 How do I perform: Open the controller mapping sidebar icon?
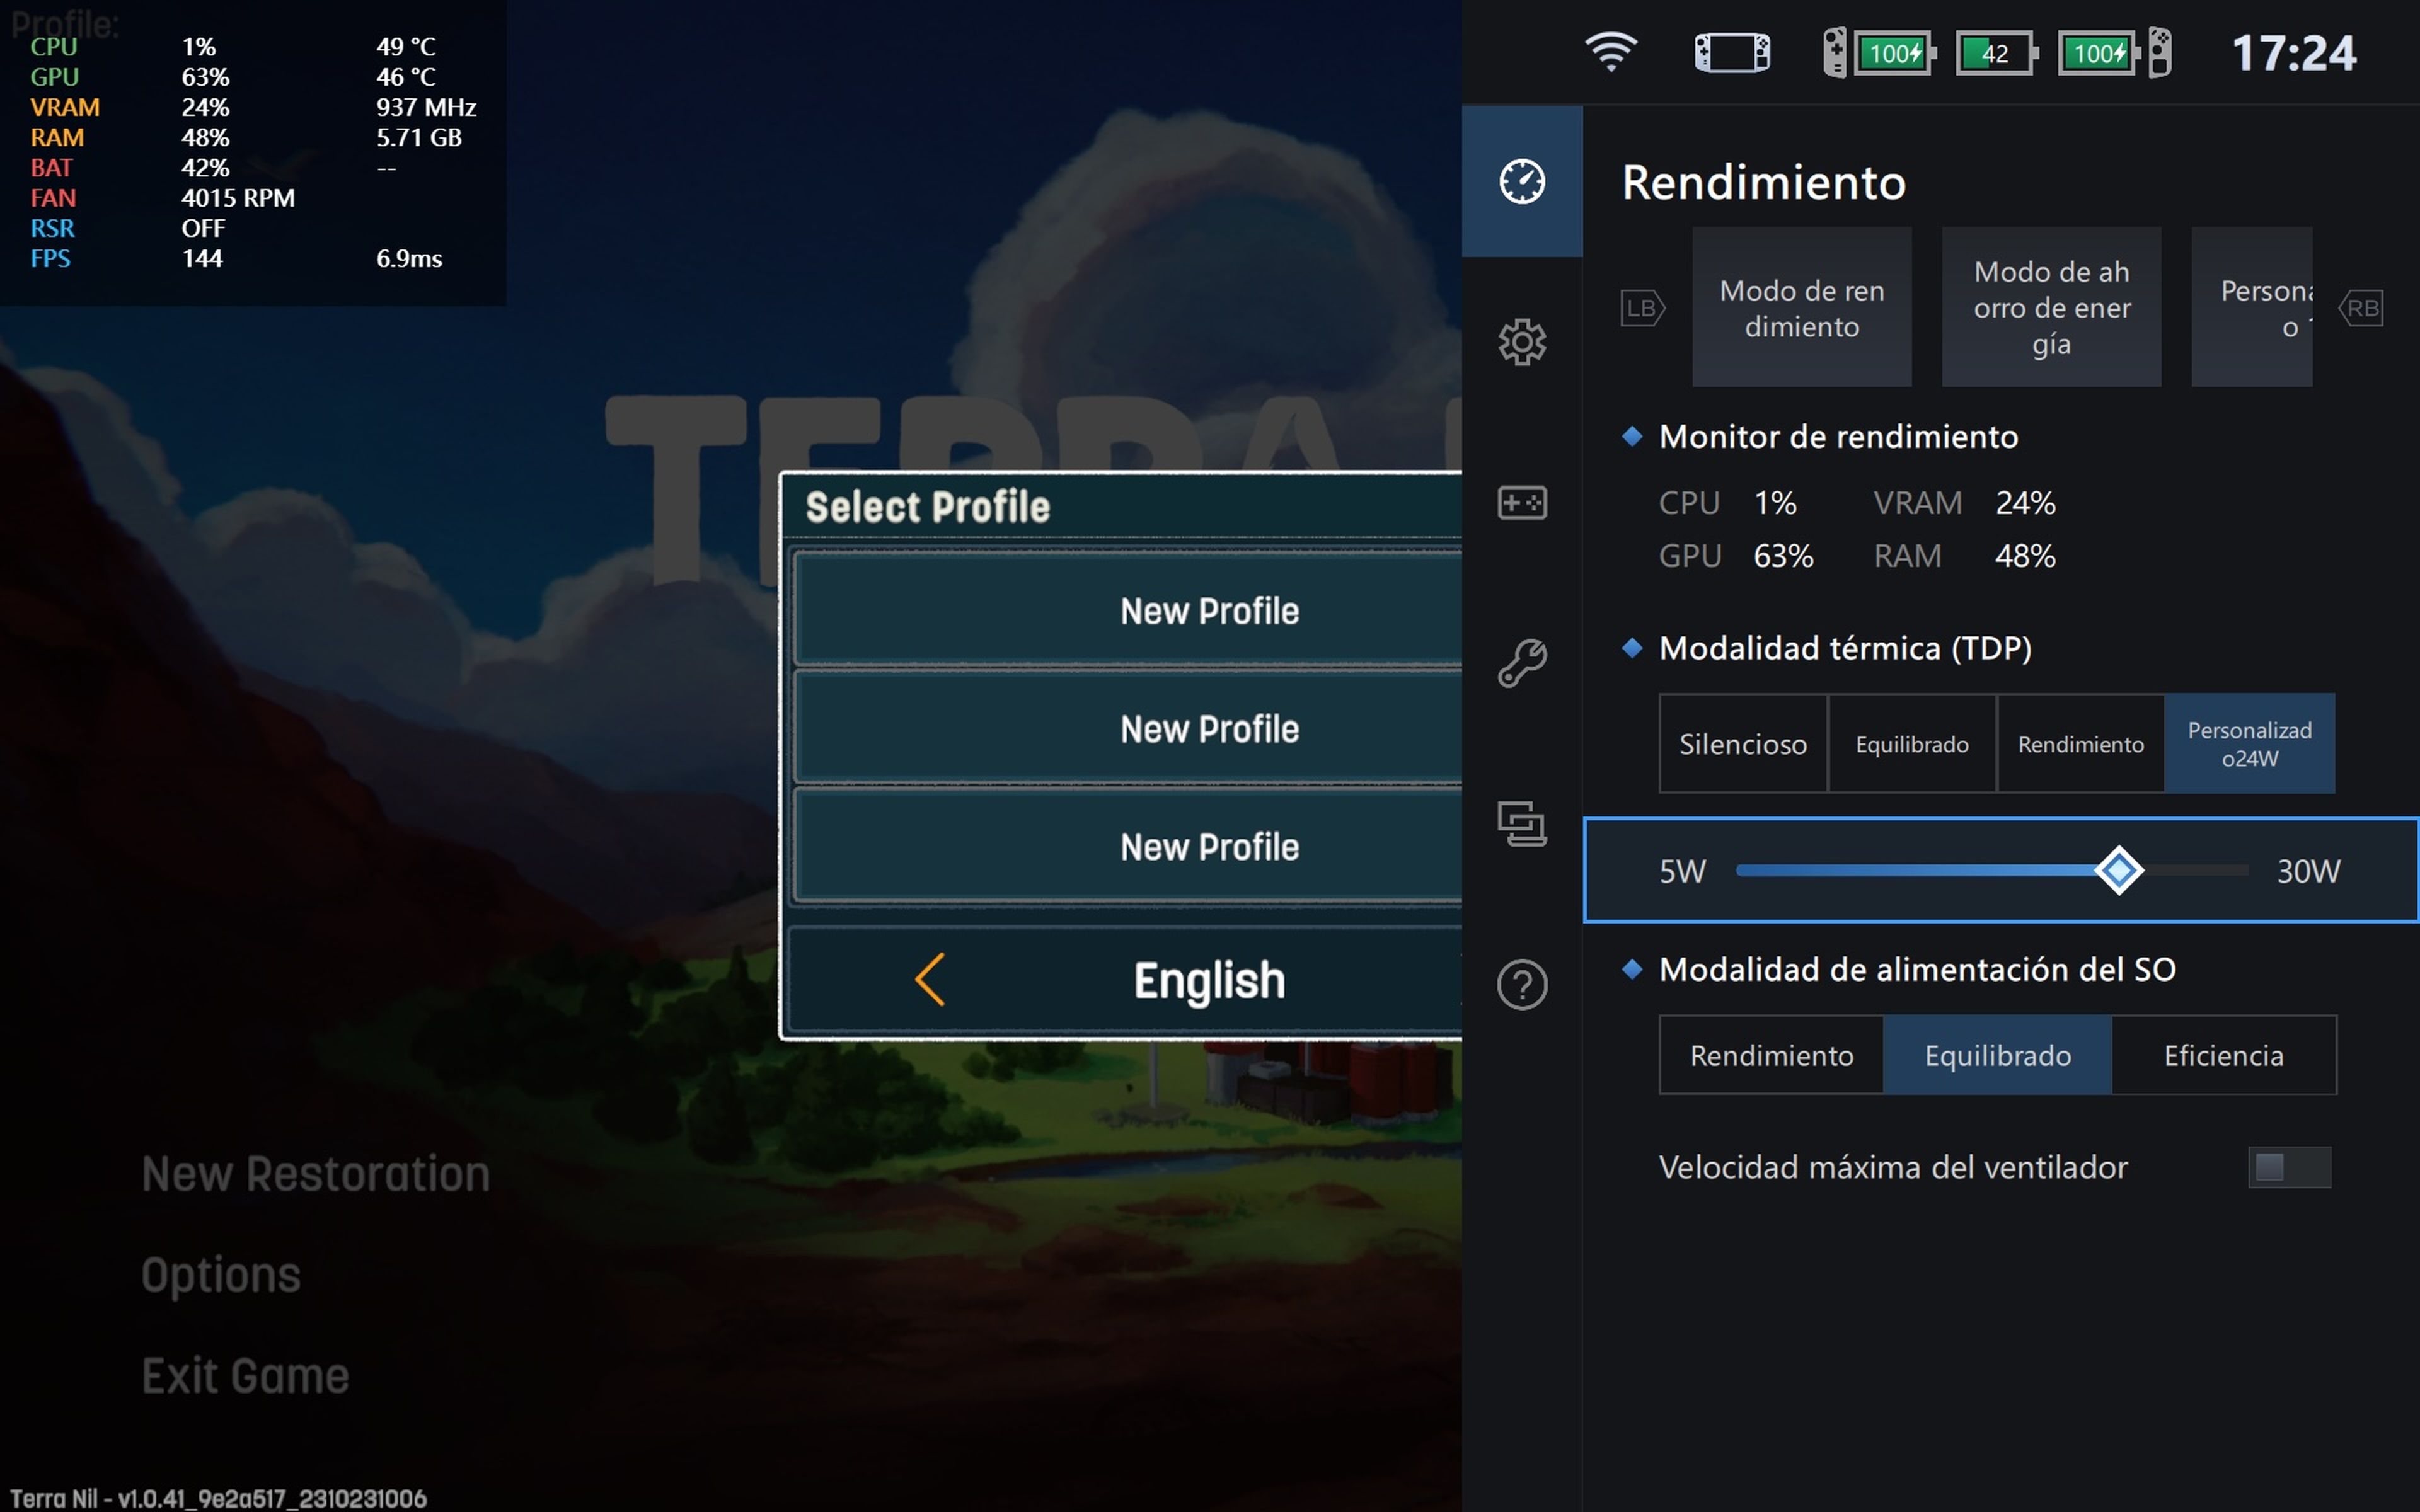[x=1522, y=502]
